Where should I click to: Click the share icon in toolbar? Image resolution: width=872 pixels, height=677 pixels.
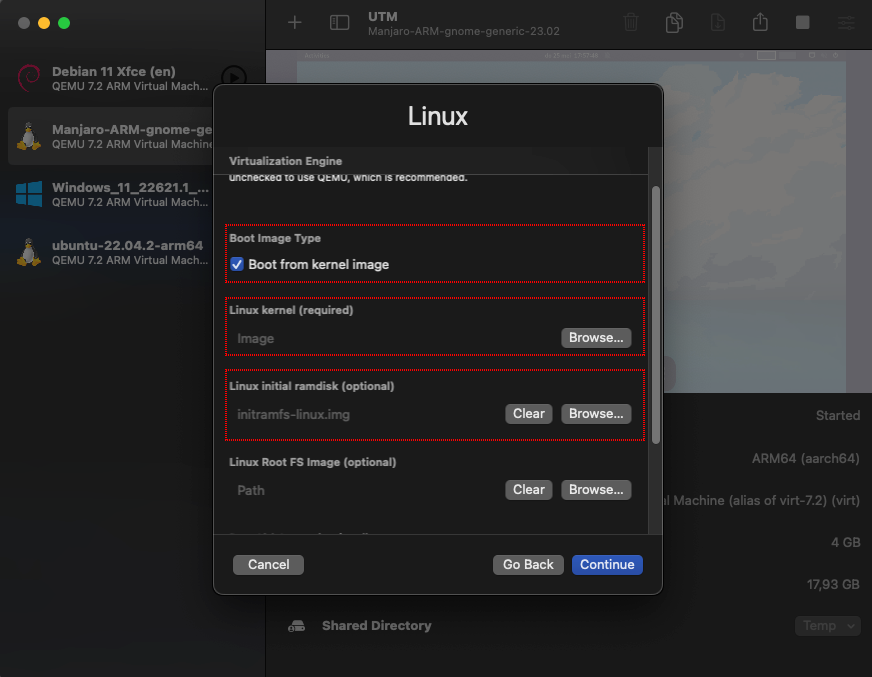tap(760, 22)
